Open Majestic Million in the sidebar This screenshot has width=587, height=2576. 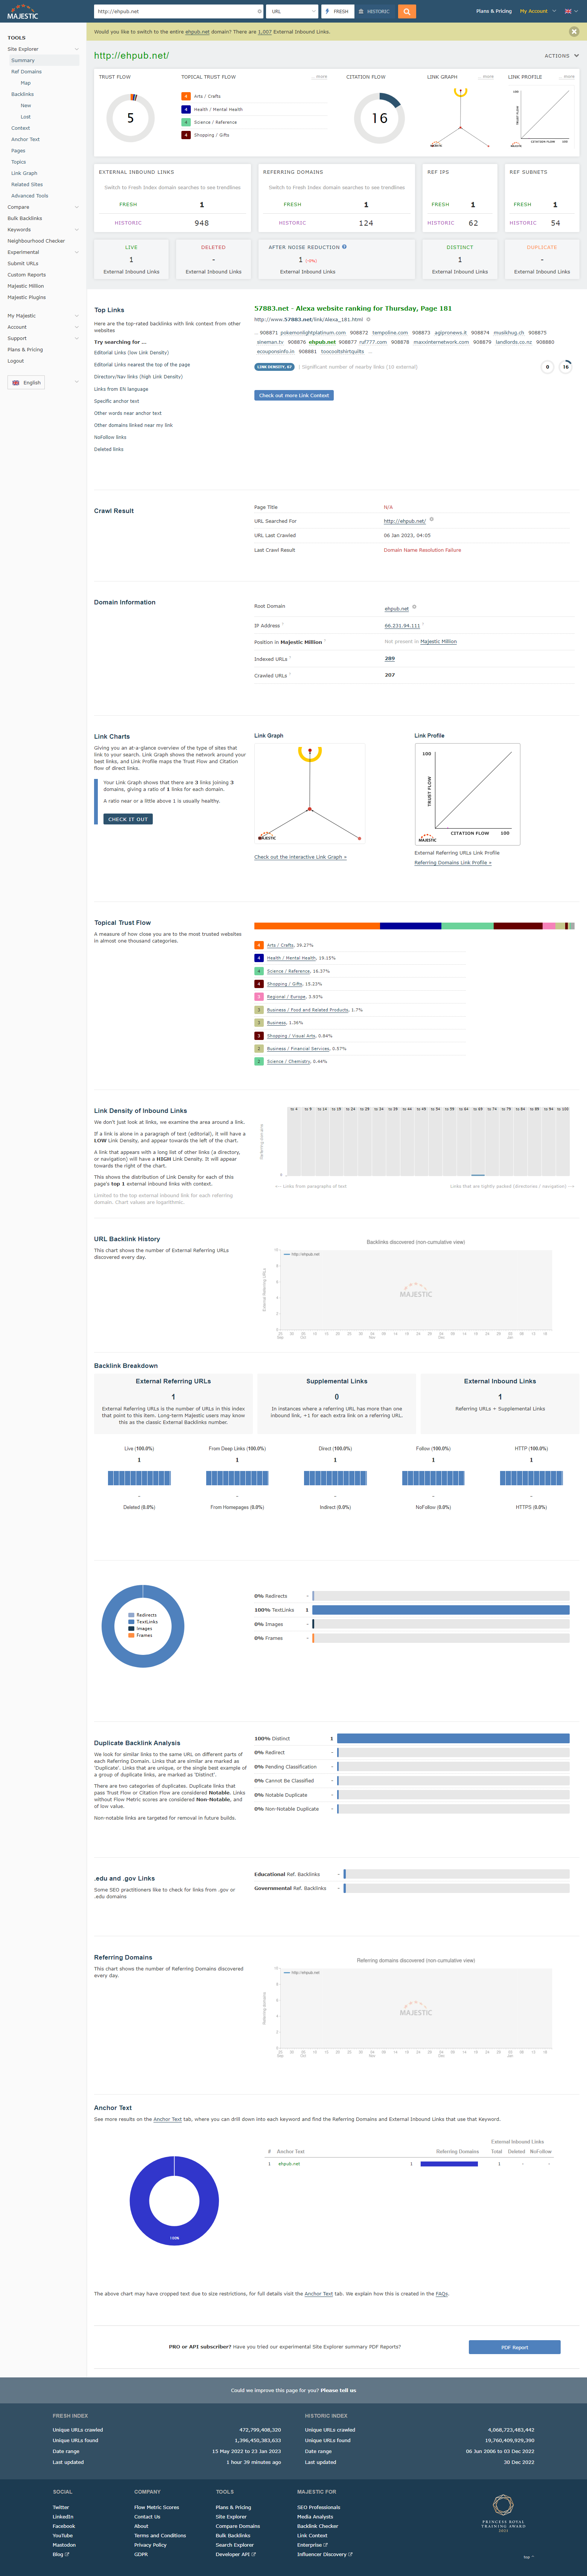click(x=26, y=286)
